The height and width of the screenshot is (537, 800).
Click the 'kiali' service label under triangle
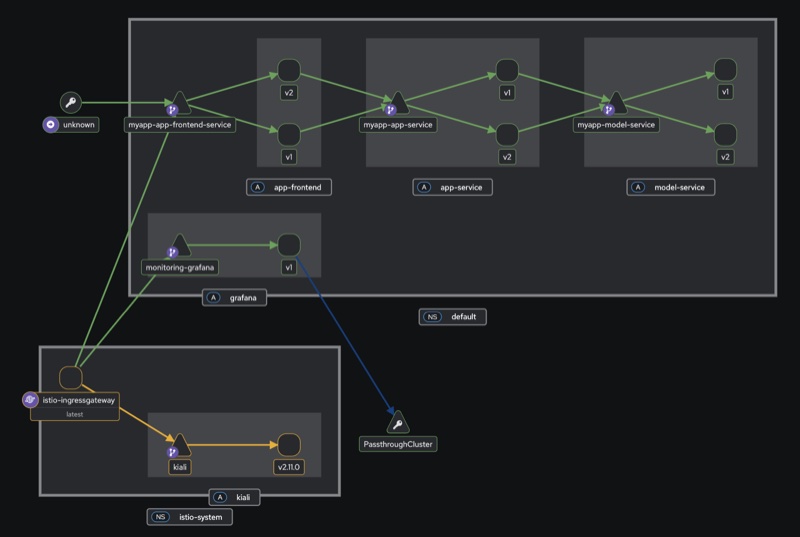click(180, 467)
